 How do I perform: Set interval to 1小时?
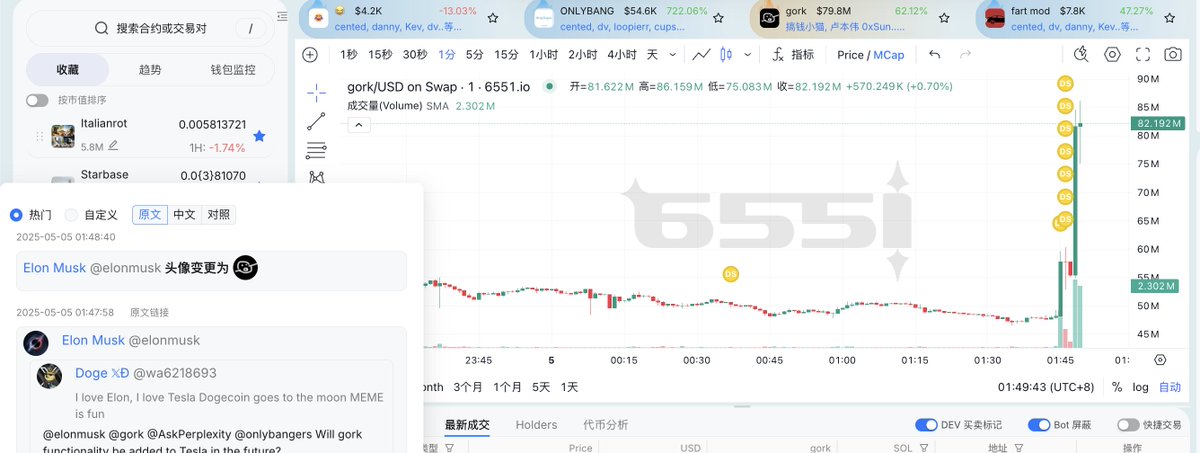point(543,55)
